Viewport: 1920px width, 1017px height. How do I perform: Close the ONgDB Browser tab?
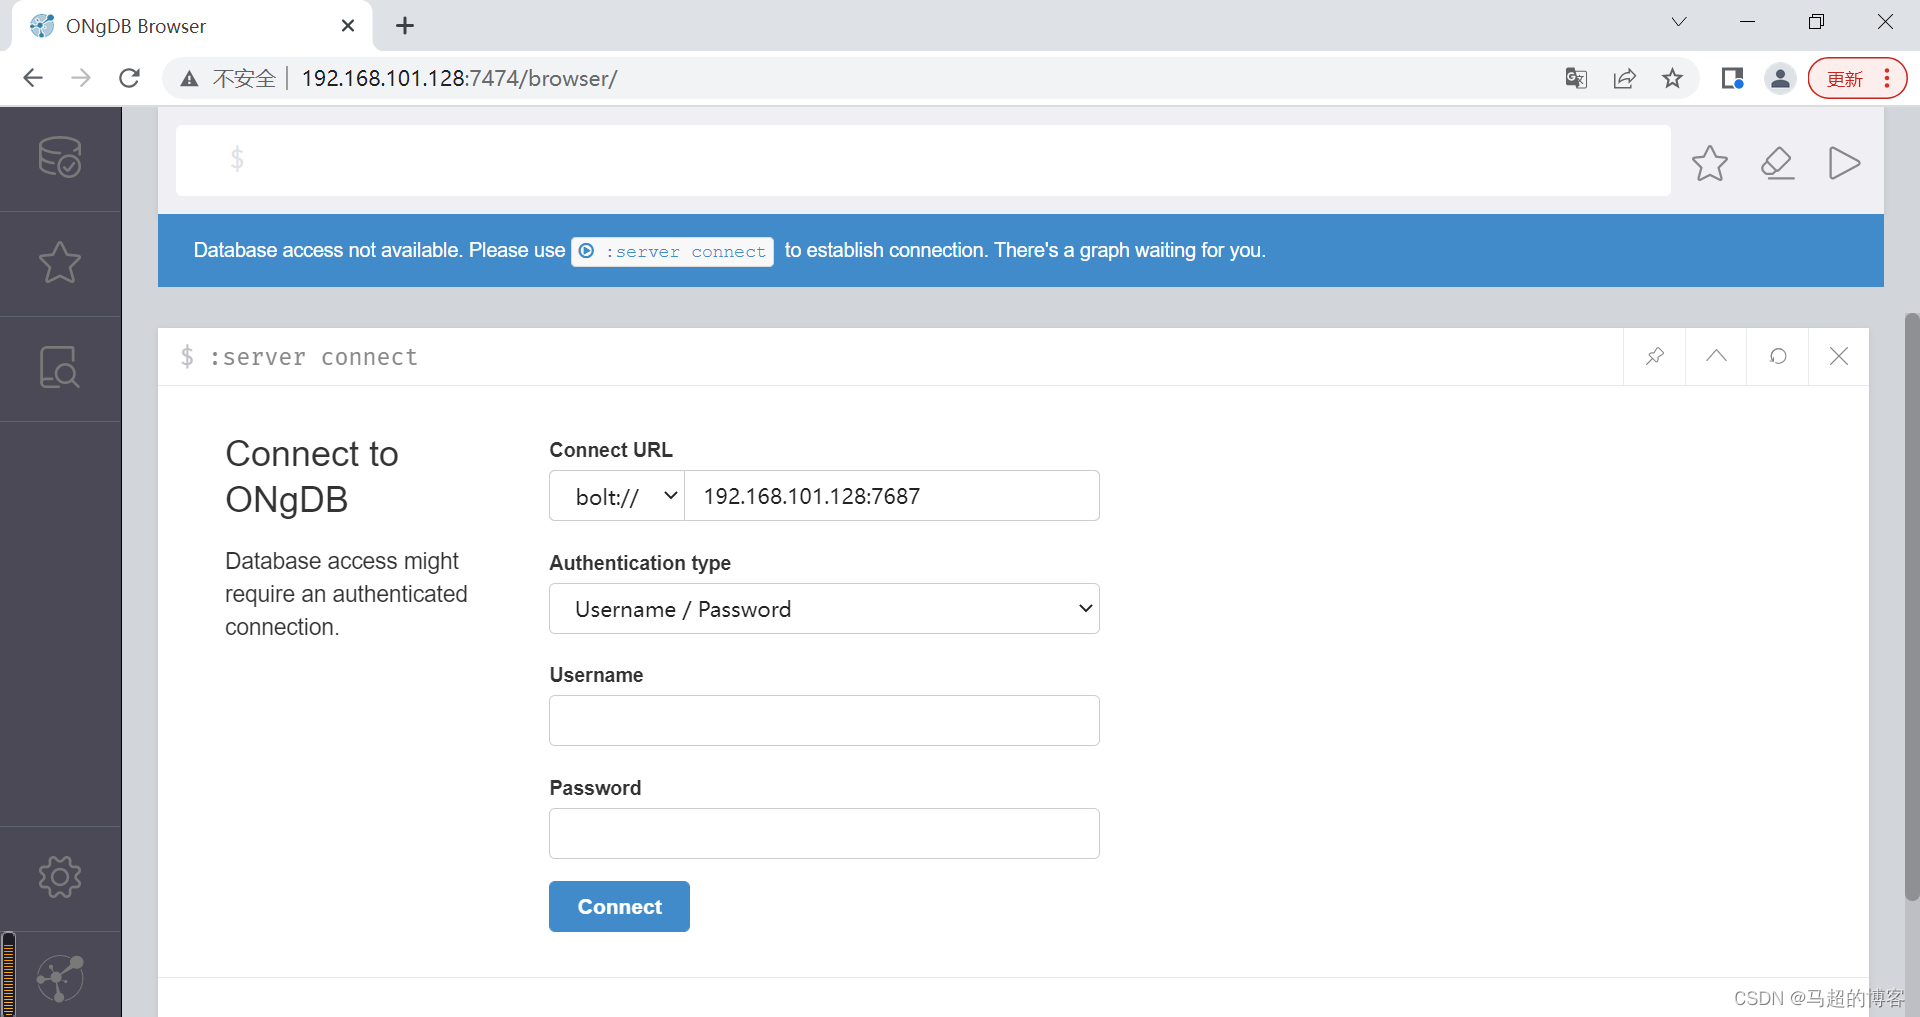348,26
